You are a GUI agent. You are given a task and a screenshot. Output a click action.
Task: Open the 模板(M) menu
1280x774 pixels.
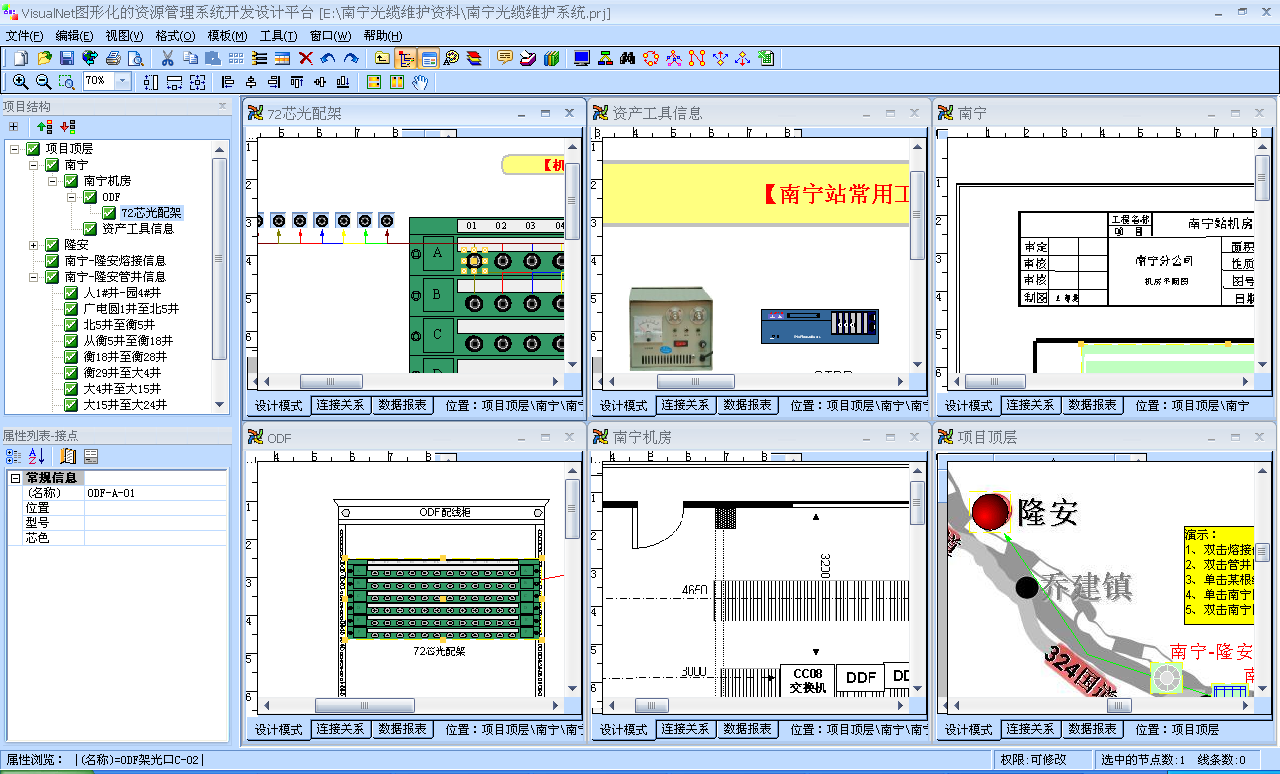(x=228, y=36)
